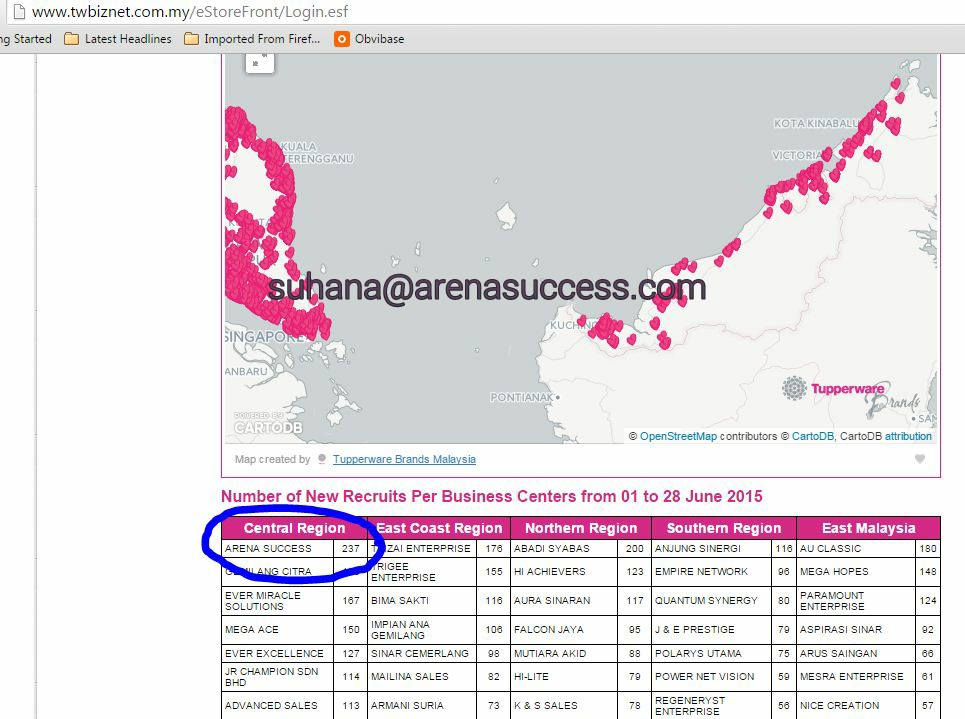The width and height of the screenshot is (965, 719).
Task: Click the MUTIARA AKID cell
Action: [x=564, y=653]
